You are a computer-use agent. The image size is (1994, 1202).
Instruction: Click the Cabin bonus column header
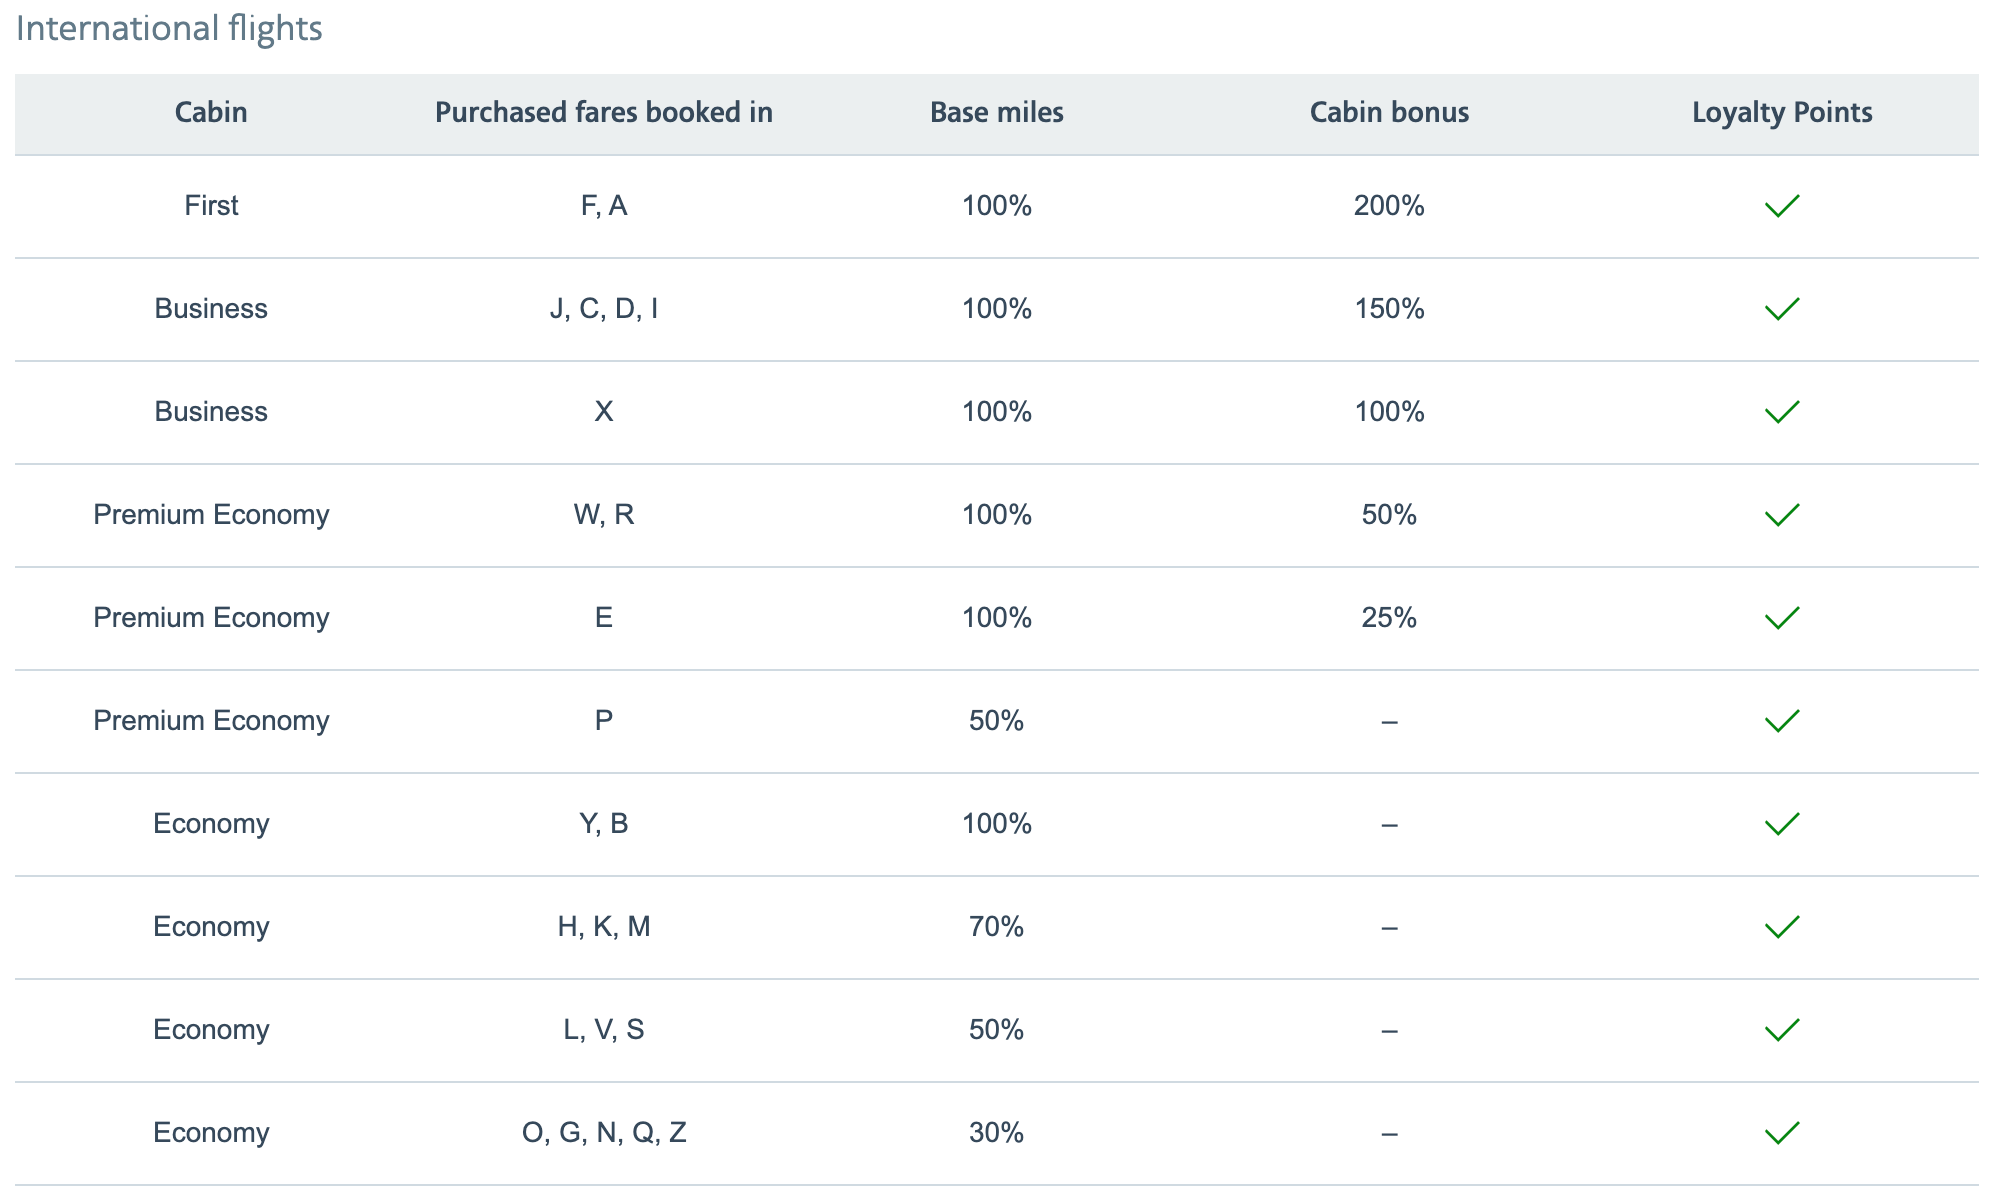pos(1389,112)
